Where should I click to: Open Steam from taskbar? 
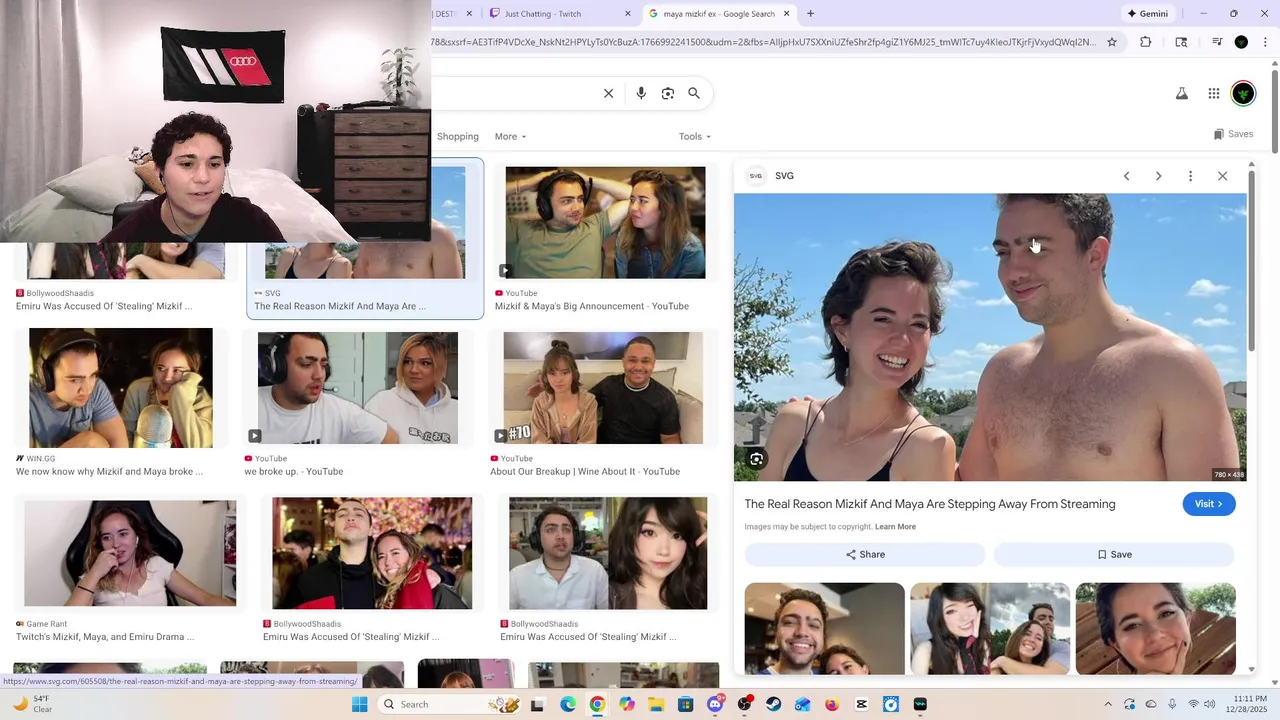click(x=774, y=704)
